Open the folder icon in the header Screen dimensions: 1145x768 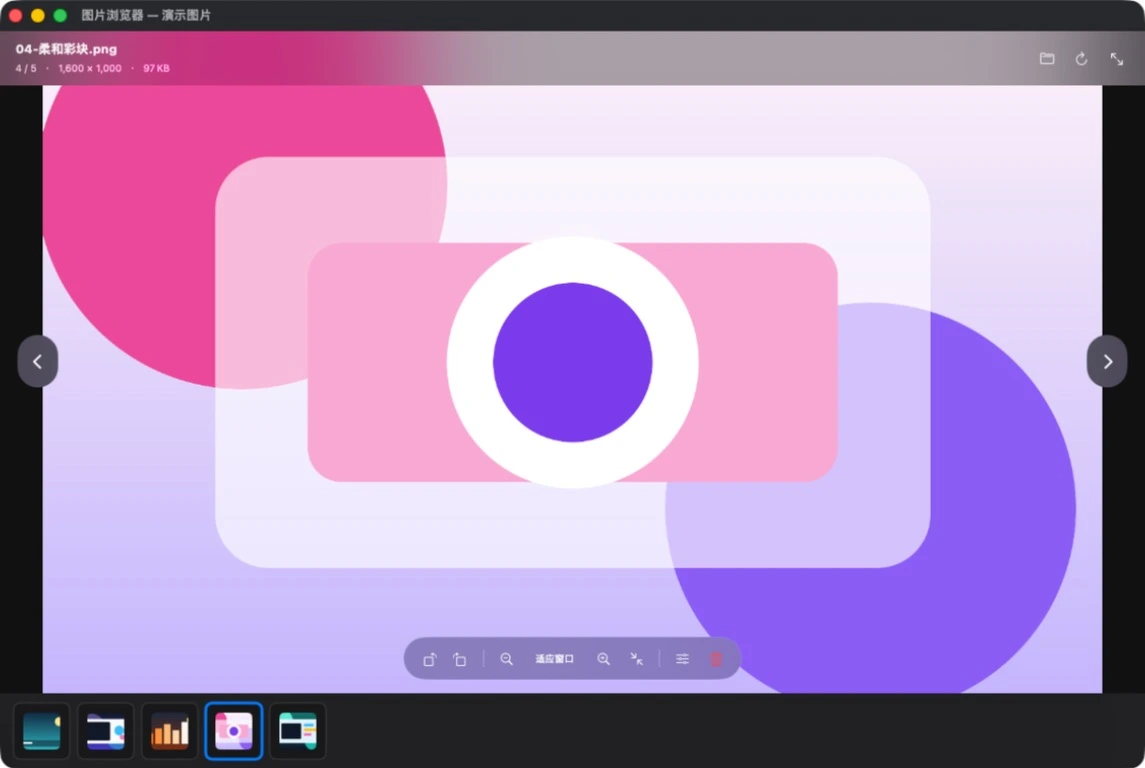point(1047,58)
